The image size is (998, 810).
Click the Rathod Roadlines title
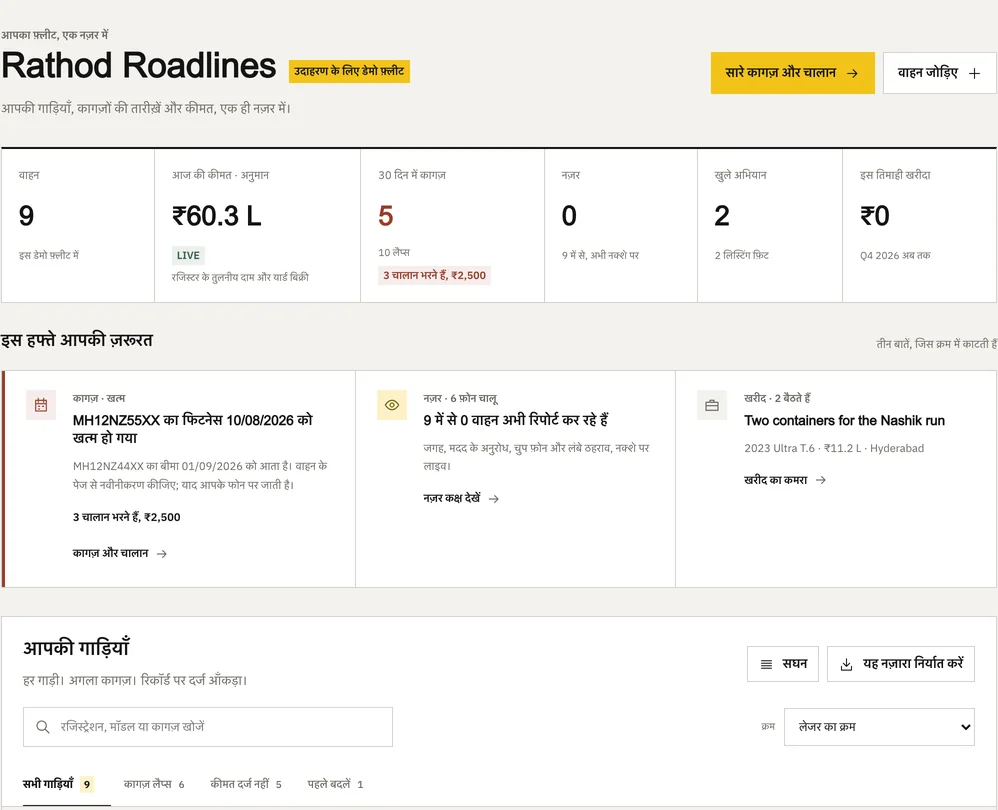[x=139, y=66]
